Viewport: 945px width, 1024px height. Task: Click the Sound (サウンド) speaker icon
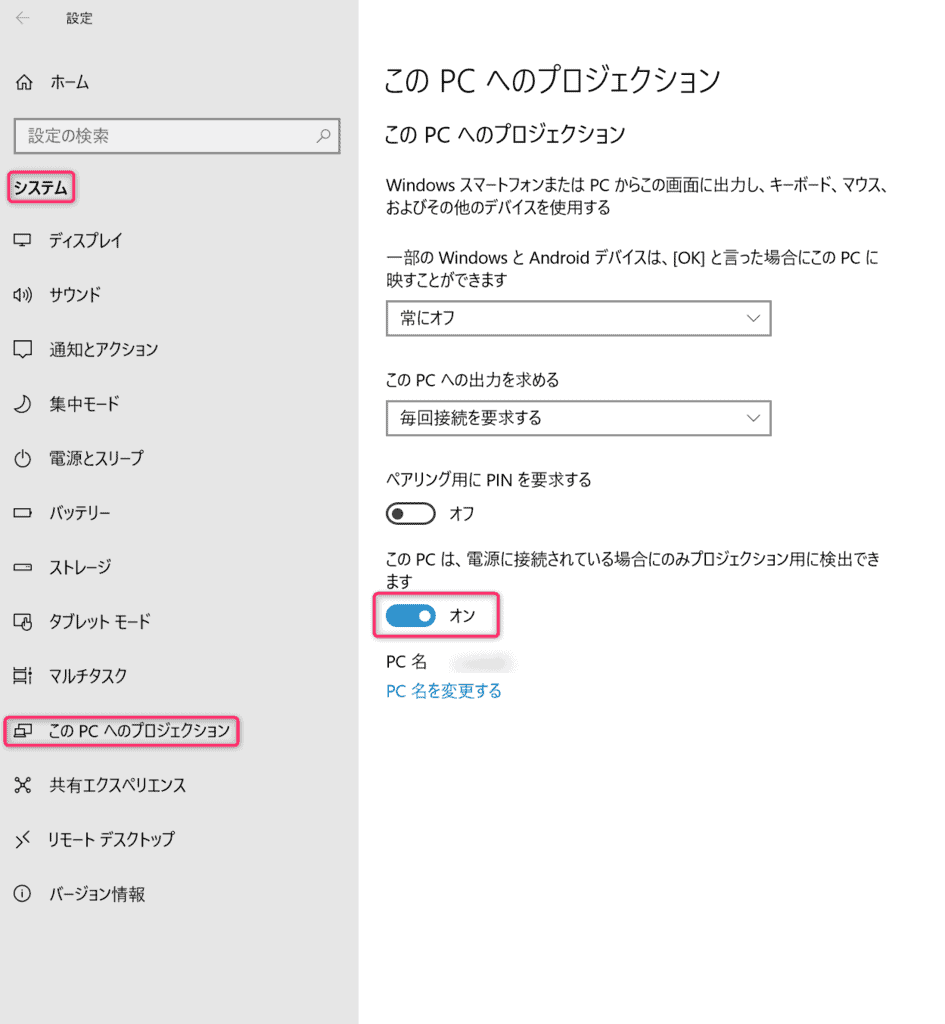pyautogui.click(x=23, y=295)
